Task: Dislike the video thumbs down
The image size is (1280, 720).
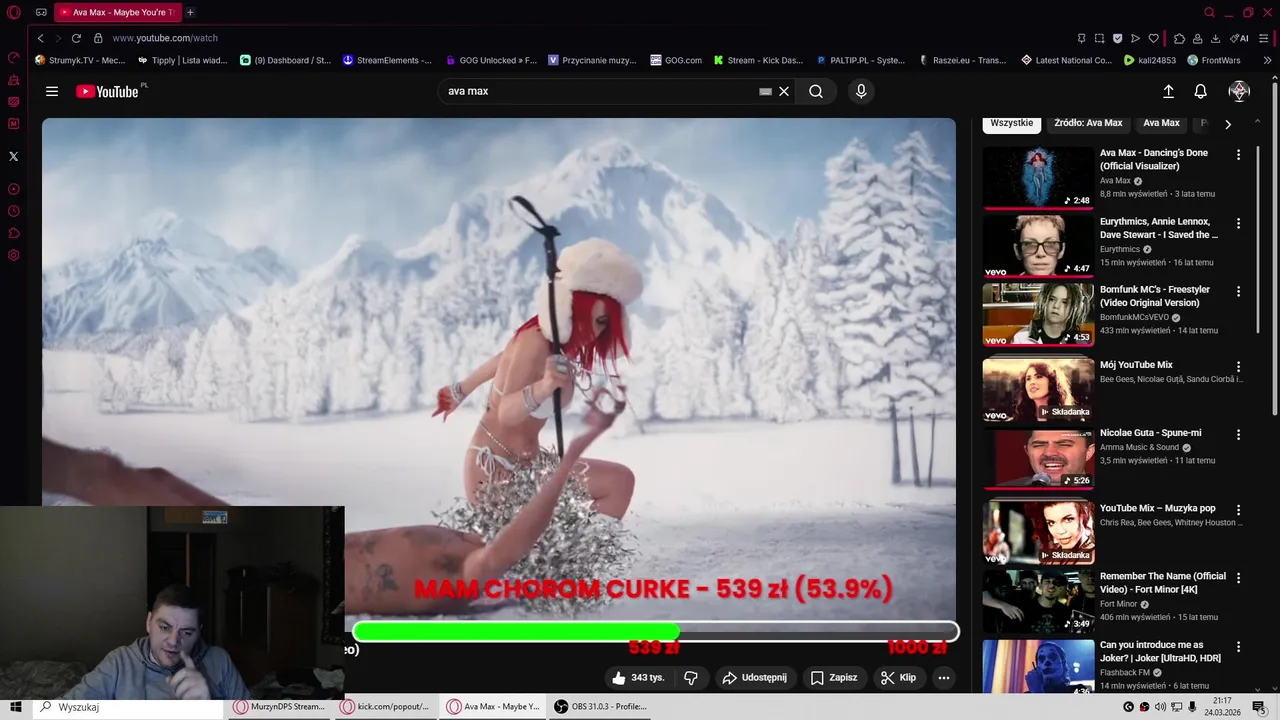Action: pos(691,678)
